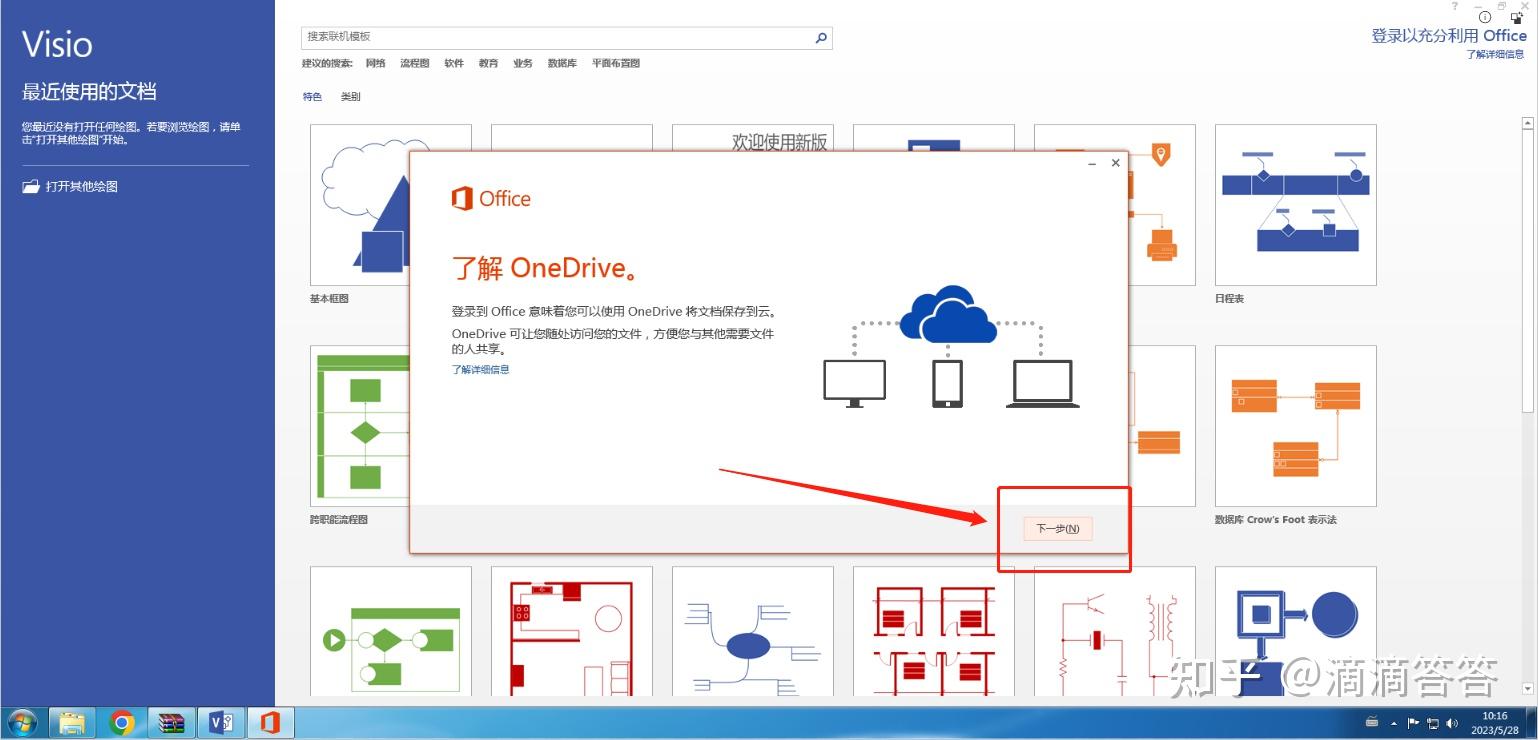Search templates using the 网络 suggestion
The image size is (1538, 740).
pos(375,62)
